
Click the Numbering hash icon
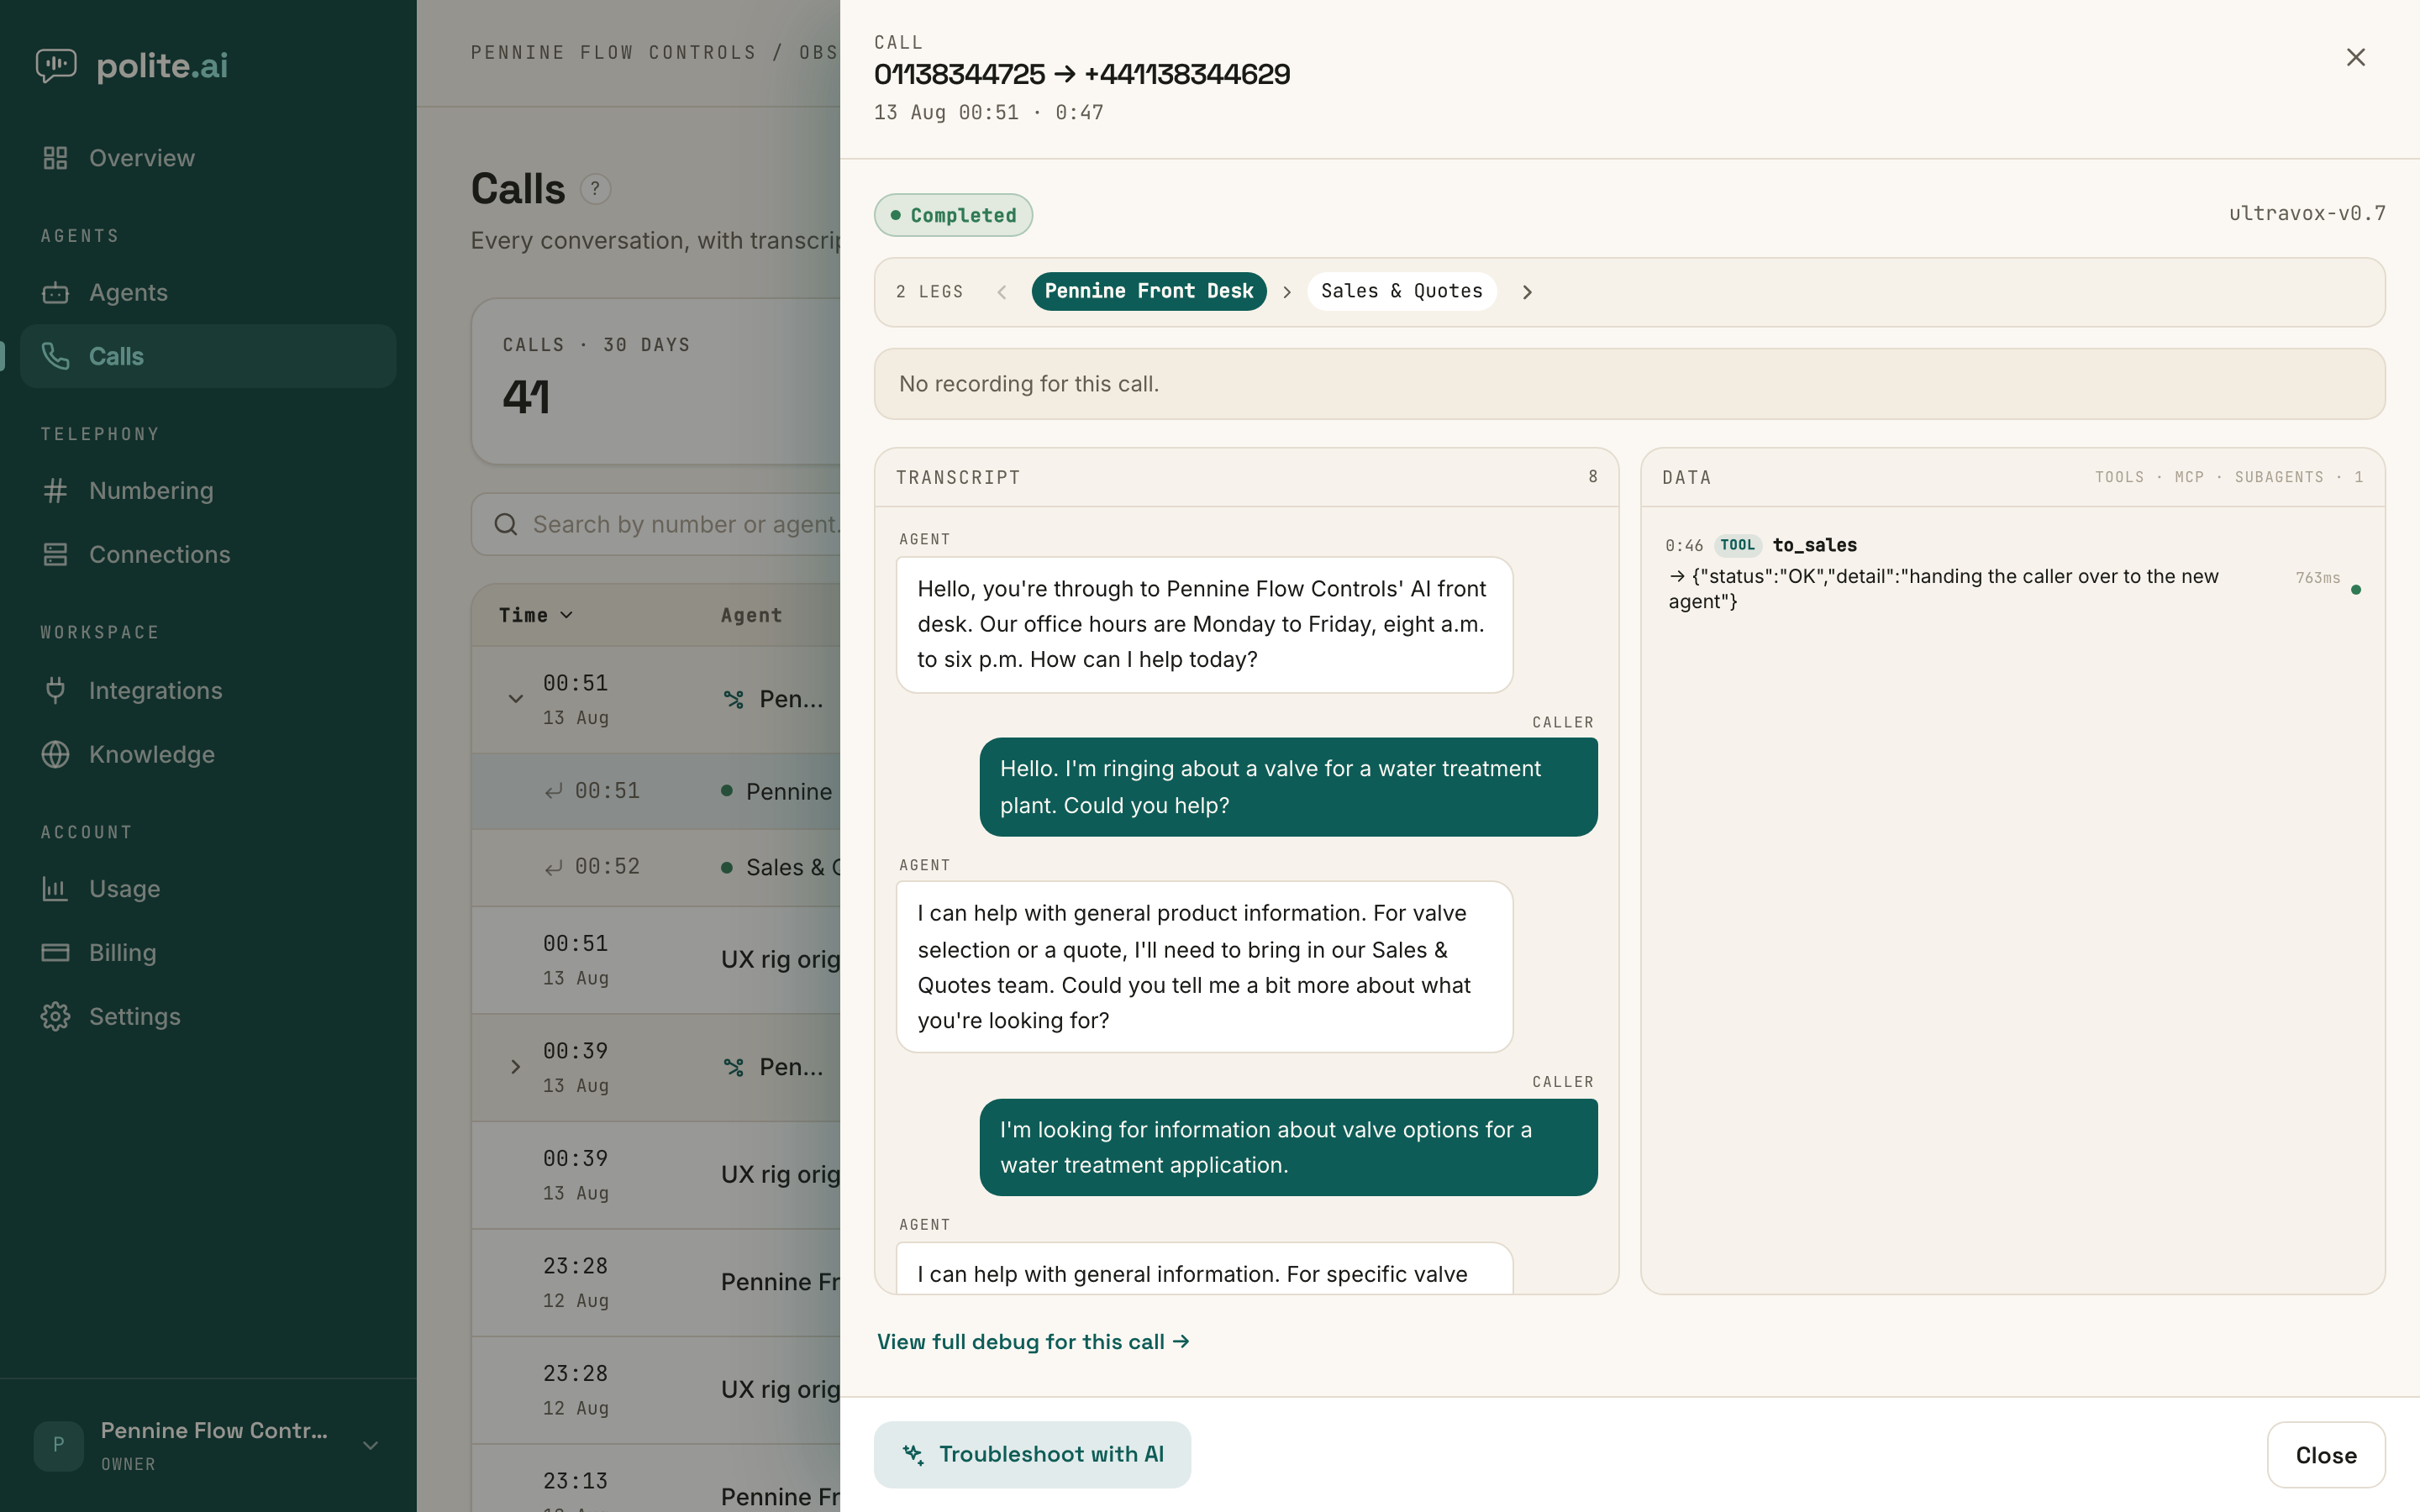click(55, 490)
